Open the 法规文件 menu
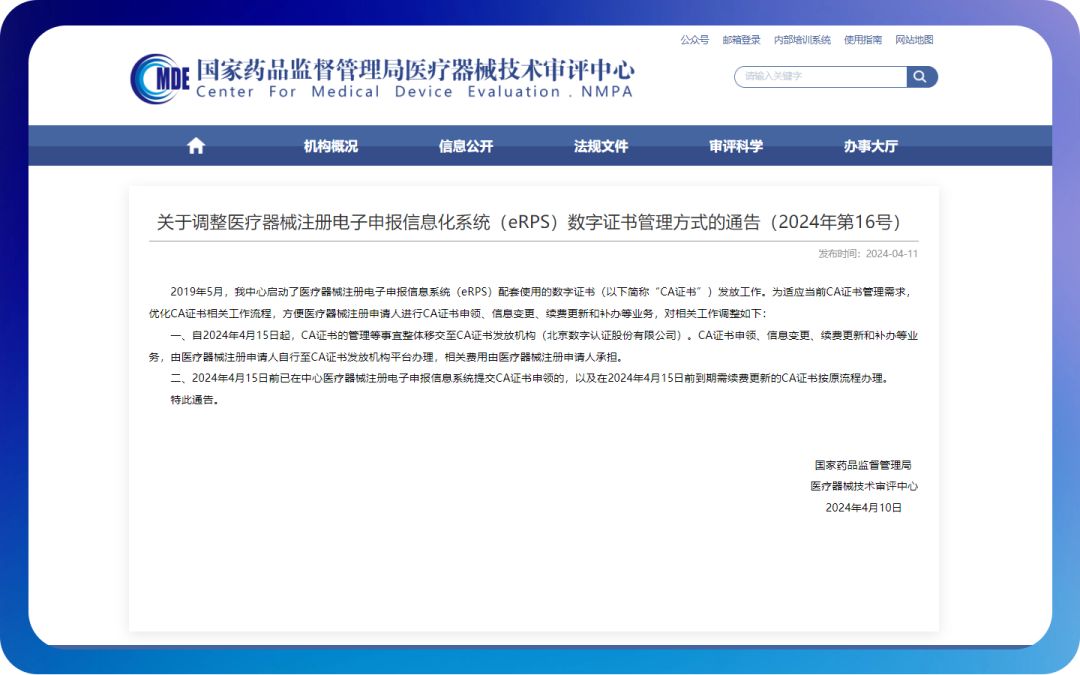The image size is (1080, 675). [601, 146]
